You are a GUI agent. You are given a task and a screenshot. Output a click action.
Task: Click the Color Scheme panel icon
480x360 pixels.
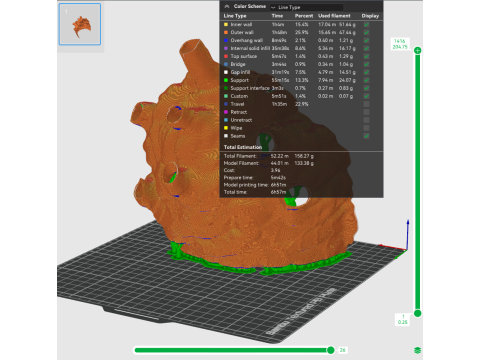pyautogui.click(x=227, y=6)
